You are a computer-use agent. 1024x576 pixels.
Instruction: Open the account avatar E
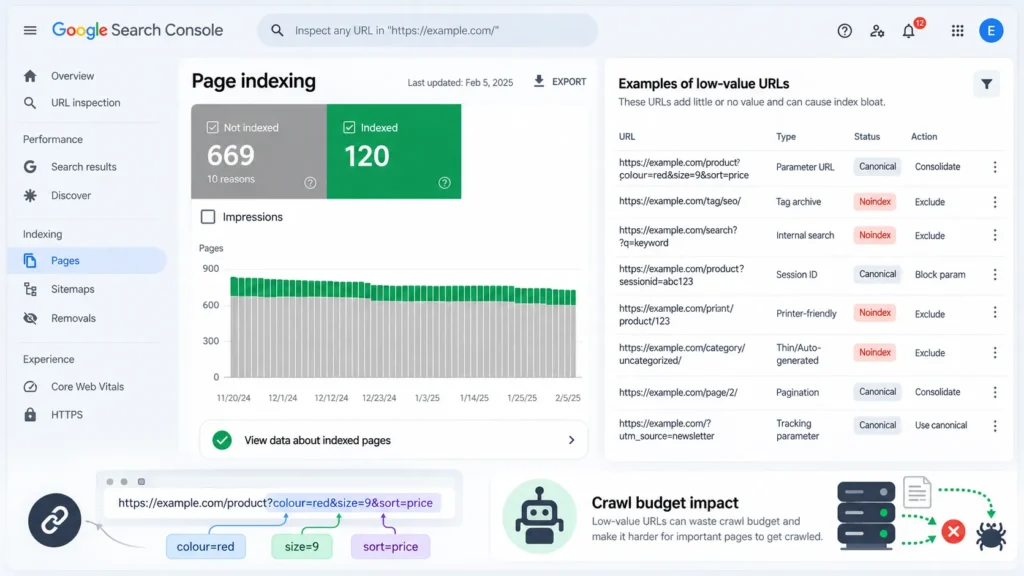[991, 30]
